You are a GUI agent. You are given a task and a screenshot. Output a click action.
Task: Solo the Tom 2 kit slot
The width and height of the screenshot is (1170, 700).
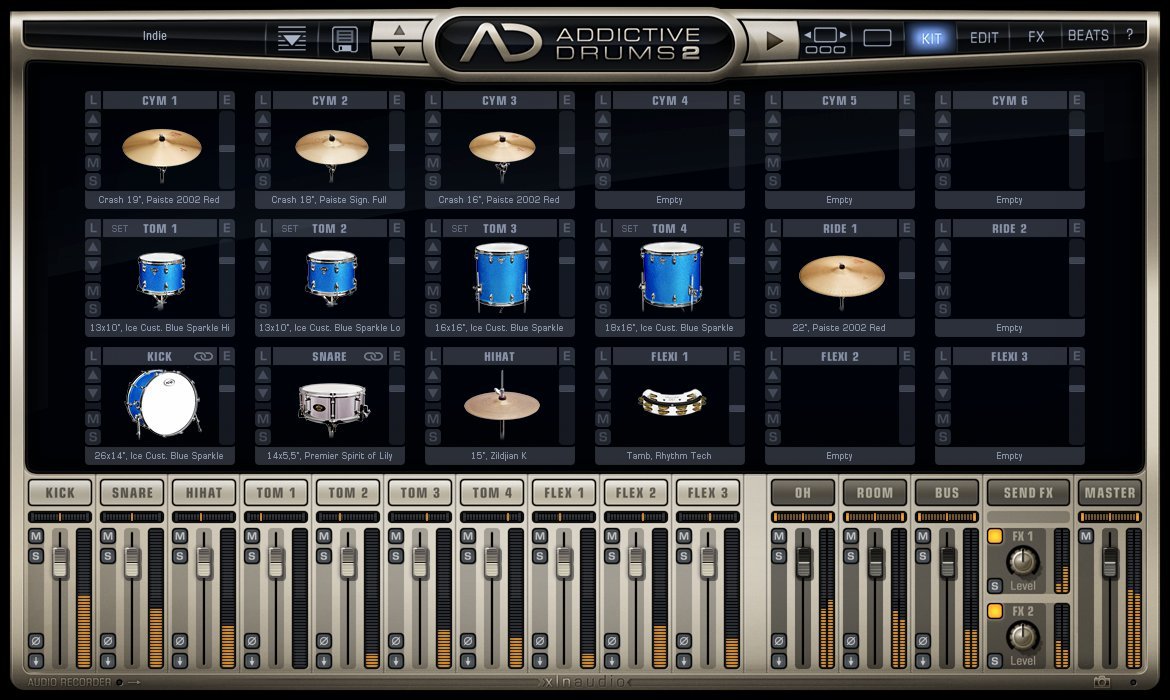coord(263,308)
